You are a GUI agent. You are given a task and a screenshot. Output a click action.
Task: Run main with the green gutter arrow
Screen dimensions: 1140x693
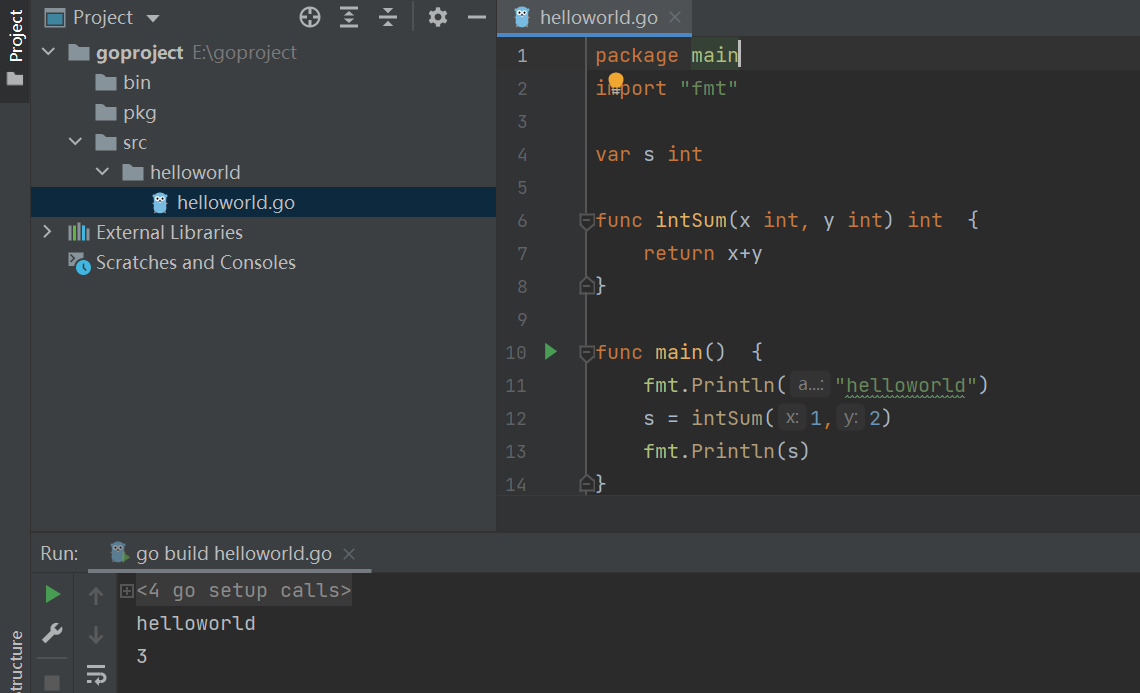pos(550,352)
